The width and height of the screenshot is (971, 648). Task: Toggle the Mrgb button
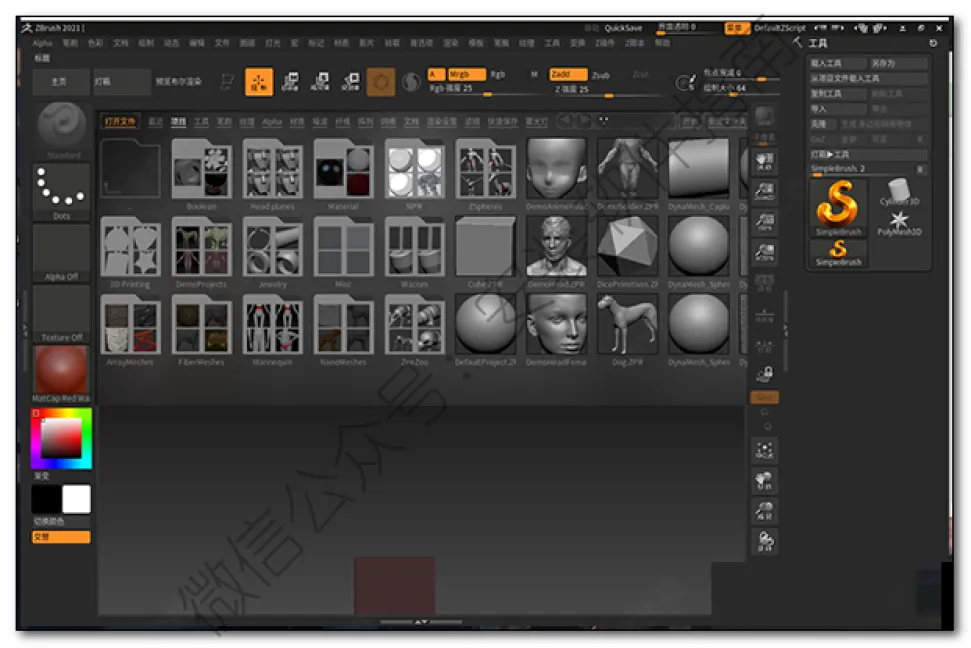coord(466,74)
